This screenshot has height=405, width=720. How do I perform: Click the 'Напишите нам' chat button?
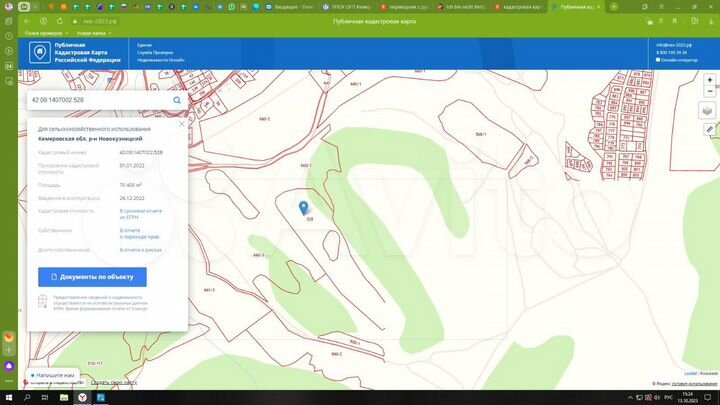[x=53, y=375]
